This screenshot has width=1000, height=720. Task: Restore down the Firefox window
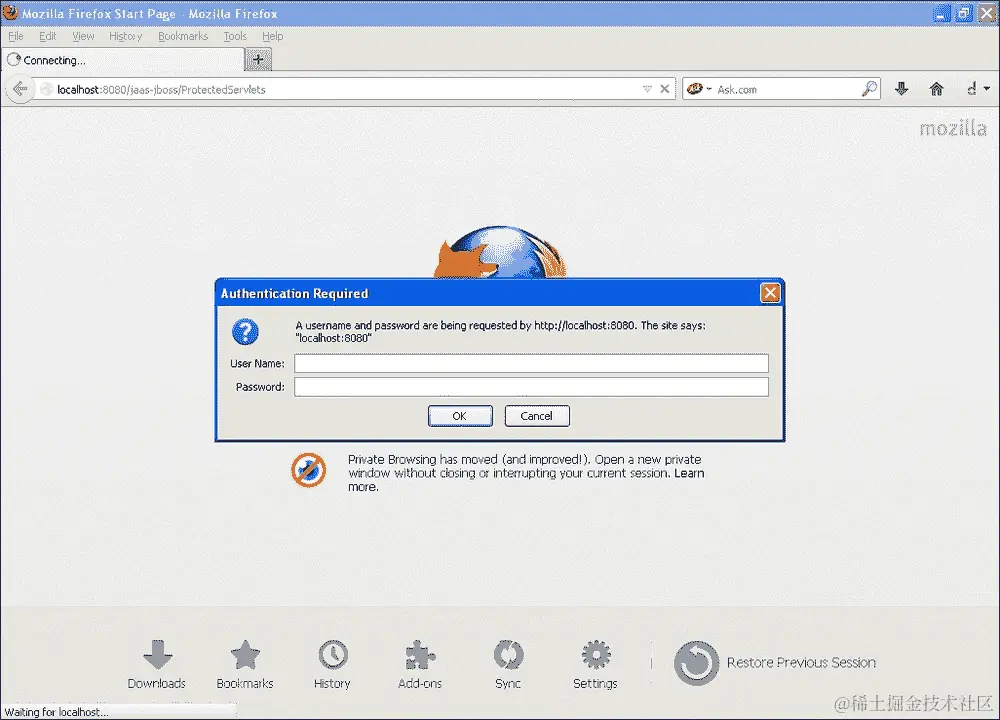[964, 13]
